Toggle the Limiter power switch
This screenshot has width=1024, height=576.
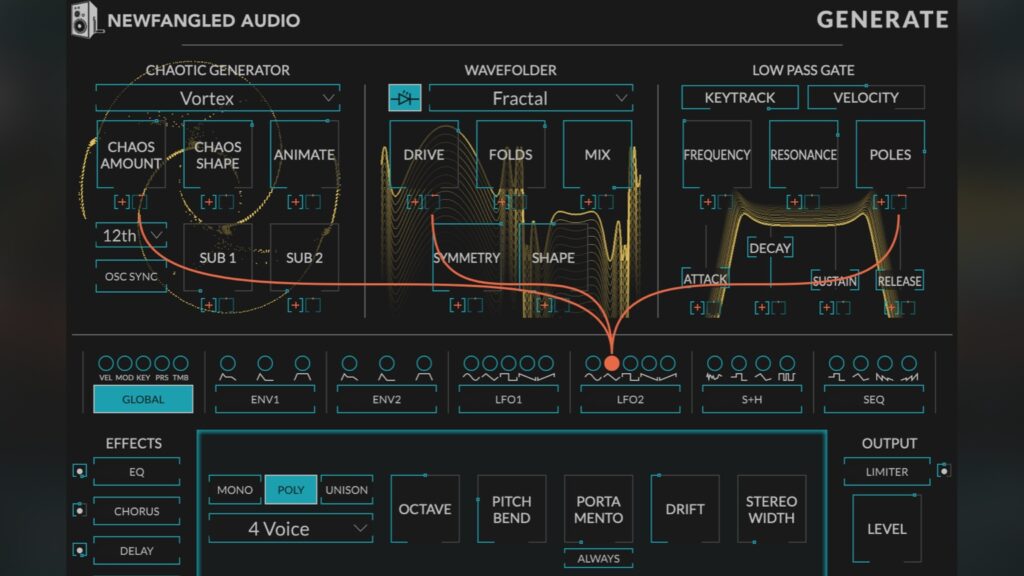(944, 470)
